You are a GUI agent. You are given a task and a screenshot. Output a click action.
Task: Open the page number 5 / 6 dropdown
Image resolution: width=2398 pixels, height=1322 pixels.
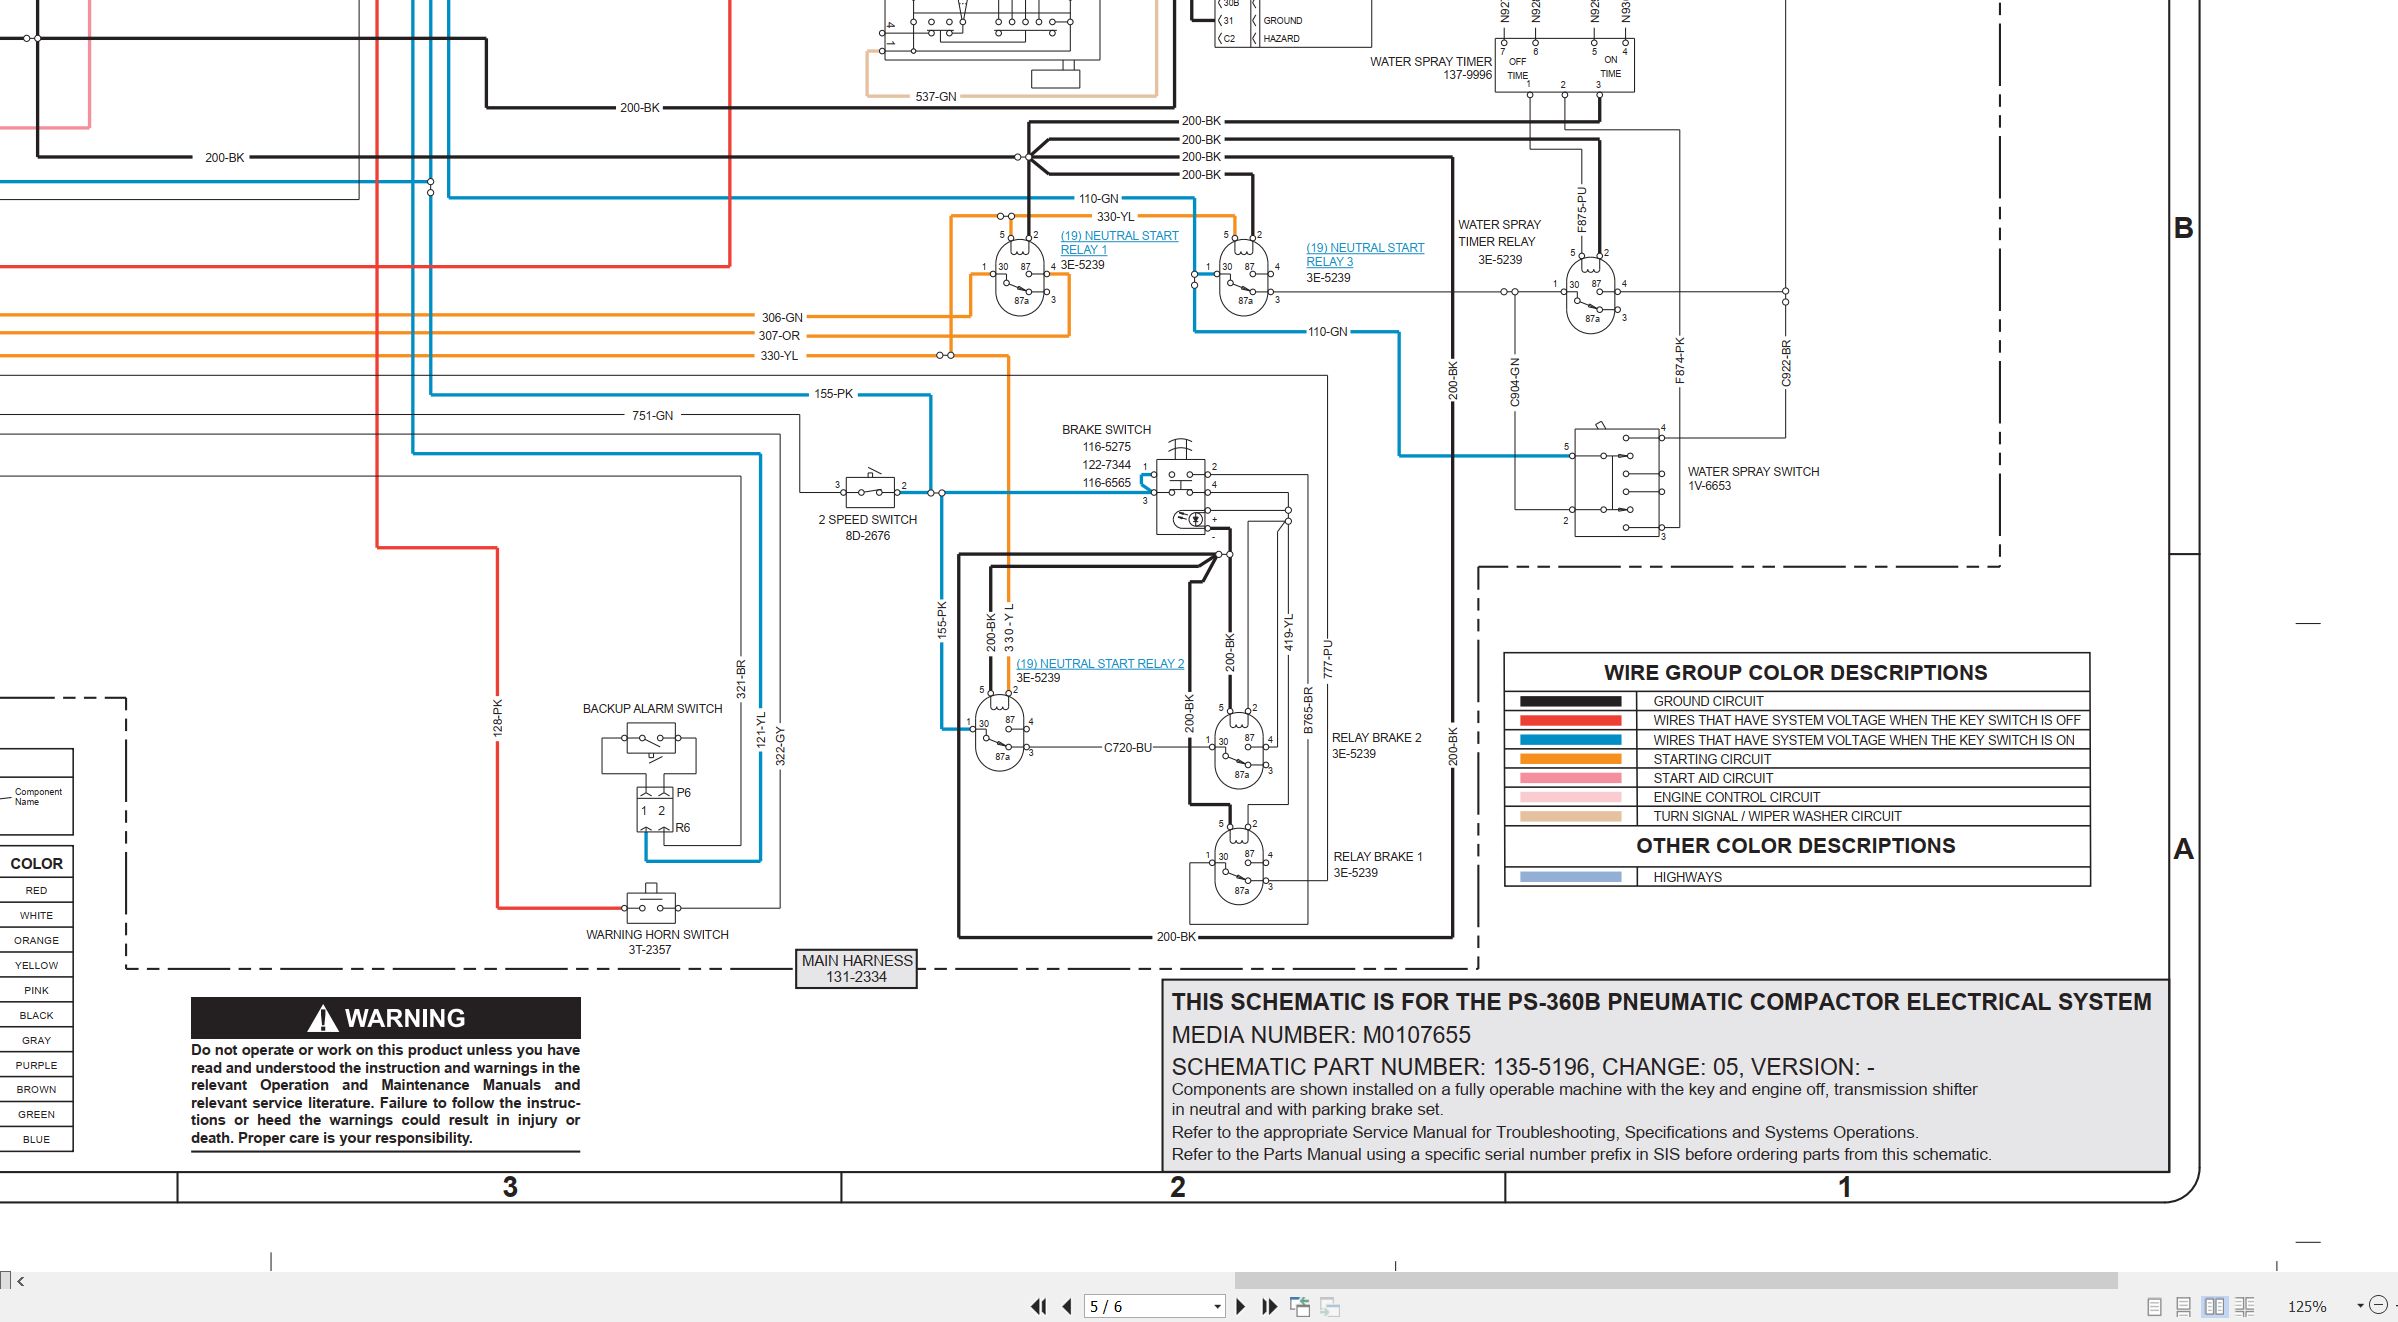(x=1217, y=1306)
